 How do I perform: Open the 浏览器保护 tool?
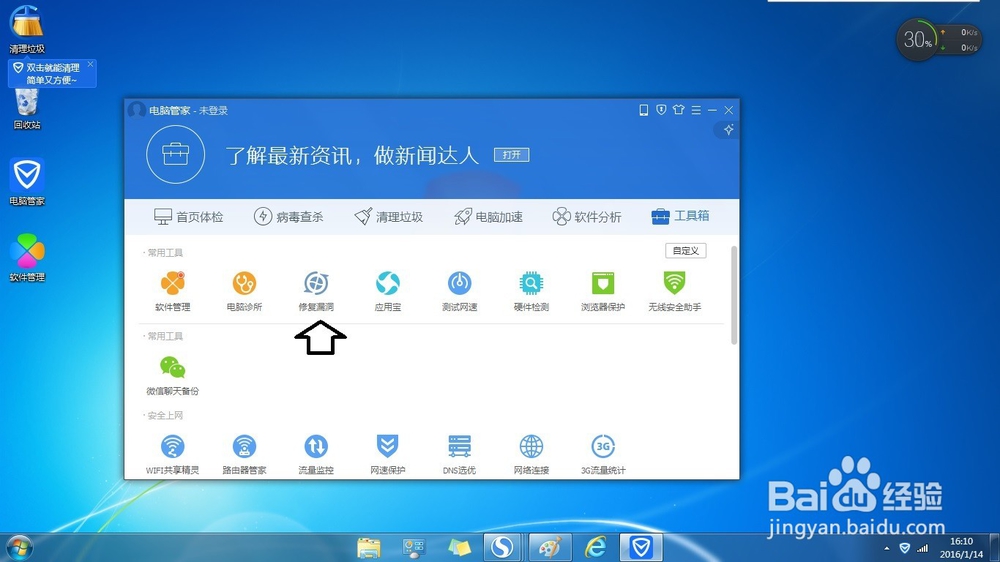(x=603, y=283)
